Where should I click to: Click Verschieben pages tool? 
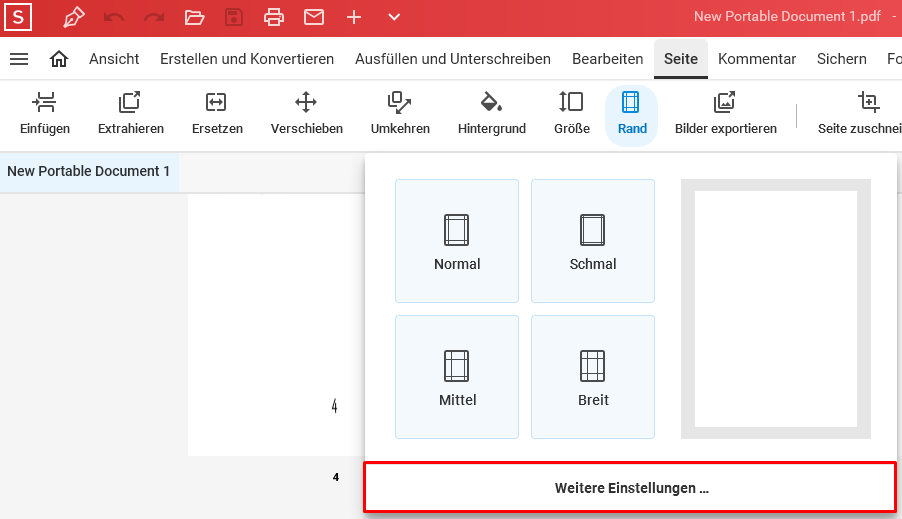307,115
